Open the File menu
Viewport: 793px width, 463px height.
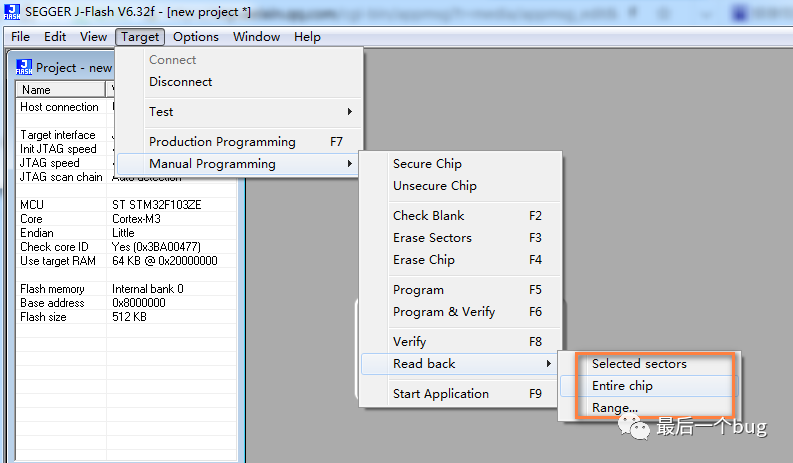tap(20, 37)
